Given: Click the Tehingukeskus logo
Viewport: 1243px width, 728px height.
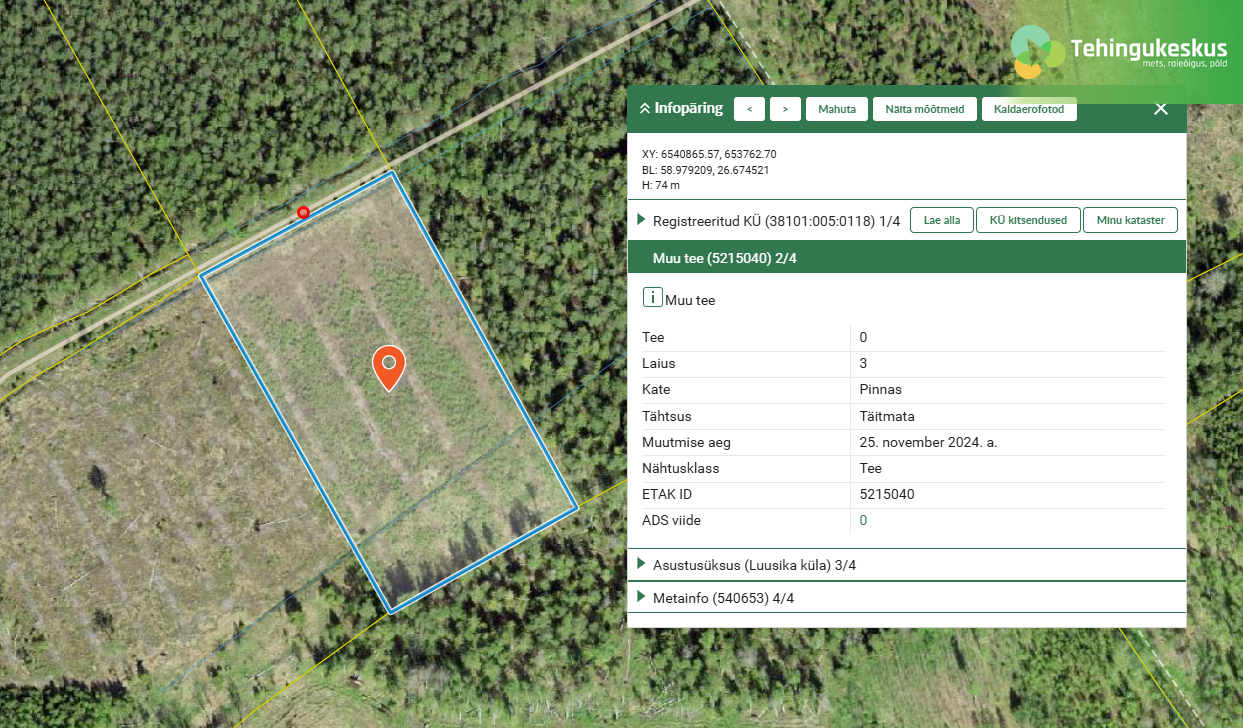Looking at the screenshot, I should (1119, 52).
